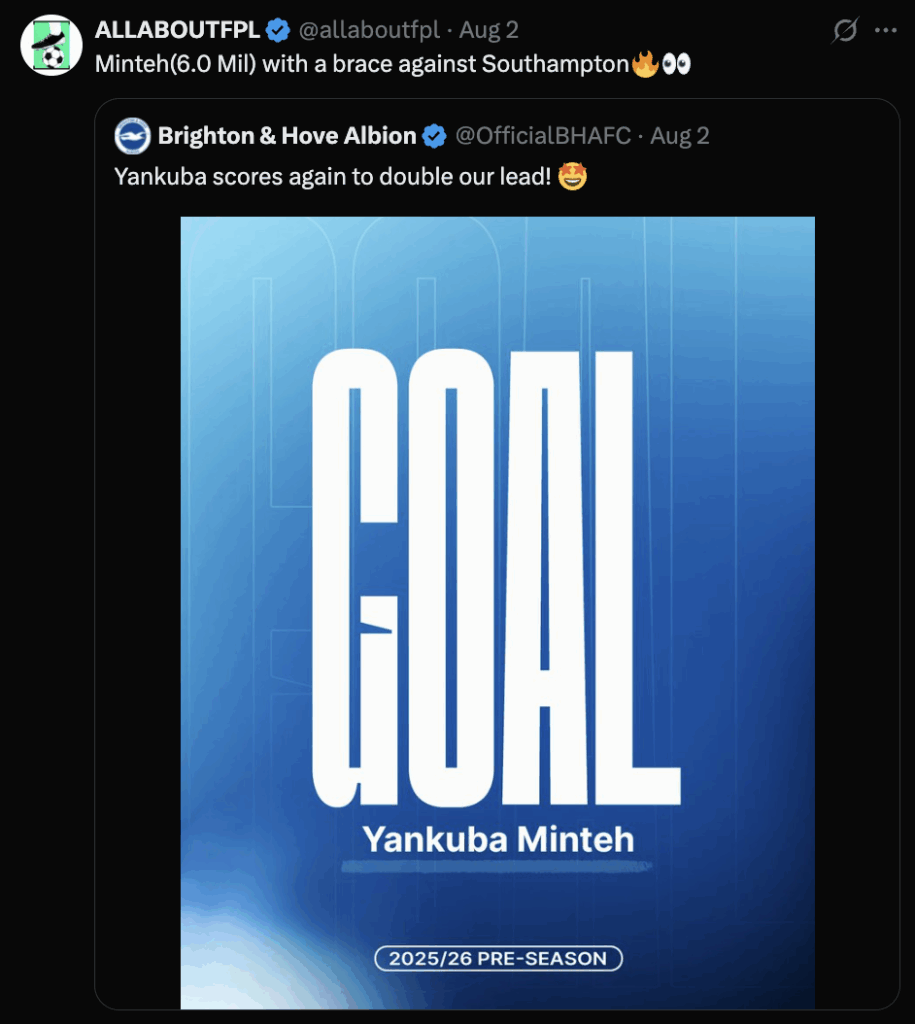Screen dimensions: 915x1024
Task: Click the star-struck emoji in quoted tweet
Action: click(573, 177)
